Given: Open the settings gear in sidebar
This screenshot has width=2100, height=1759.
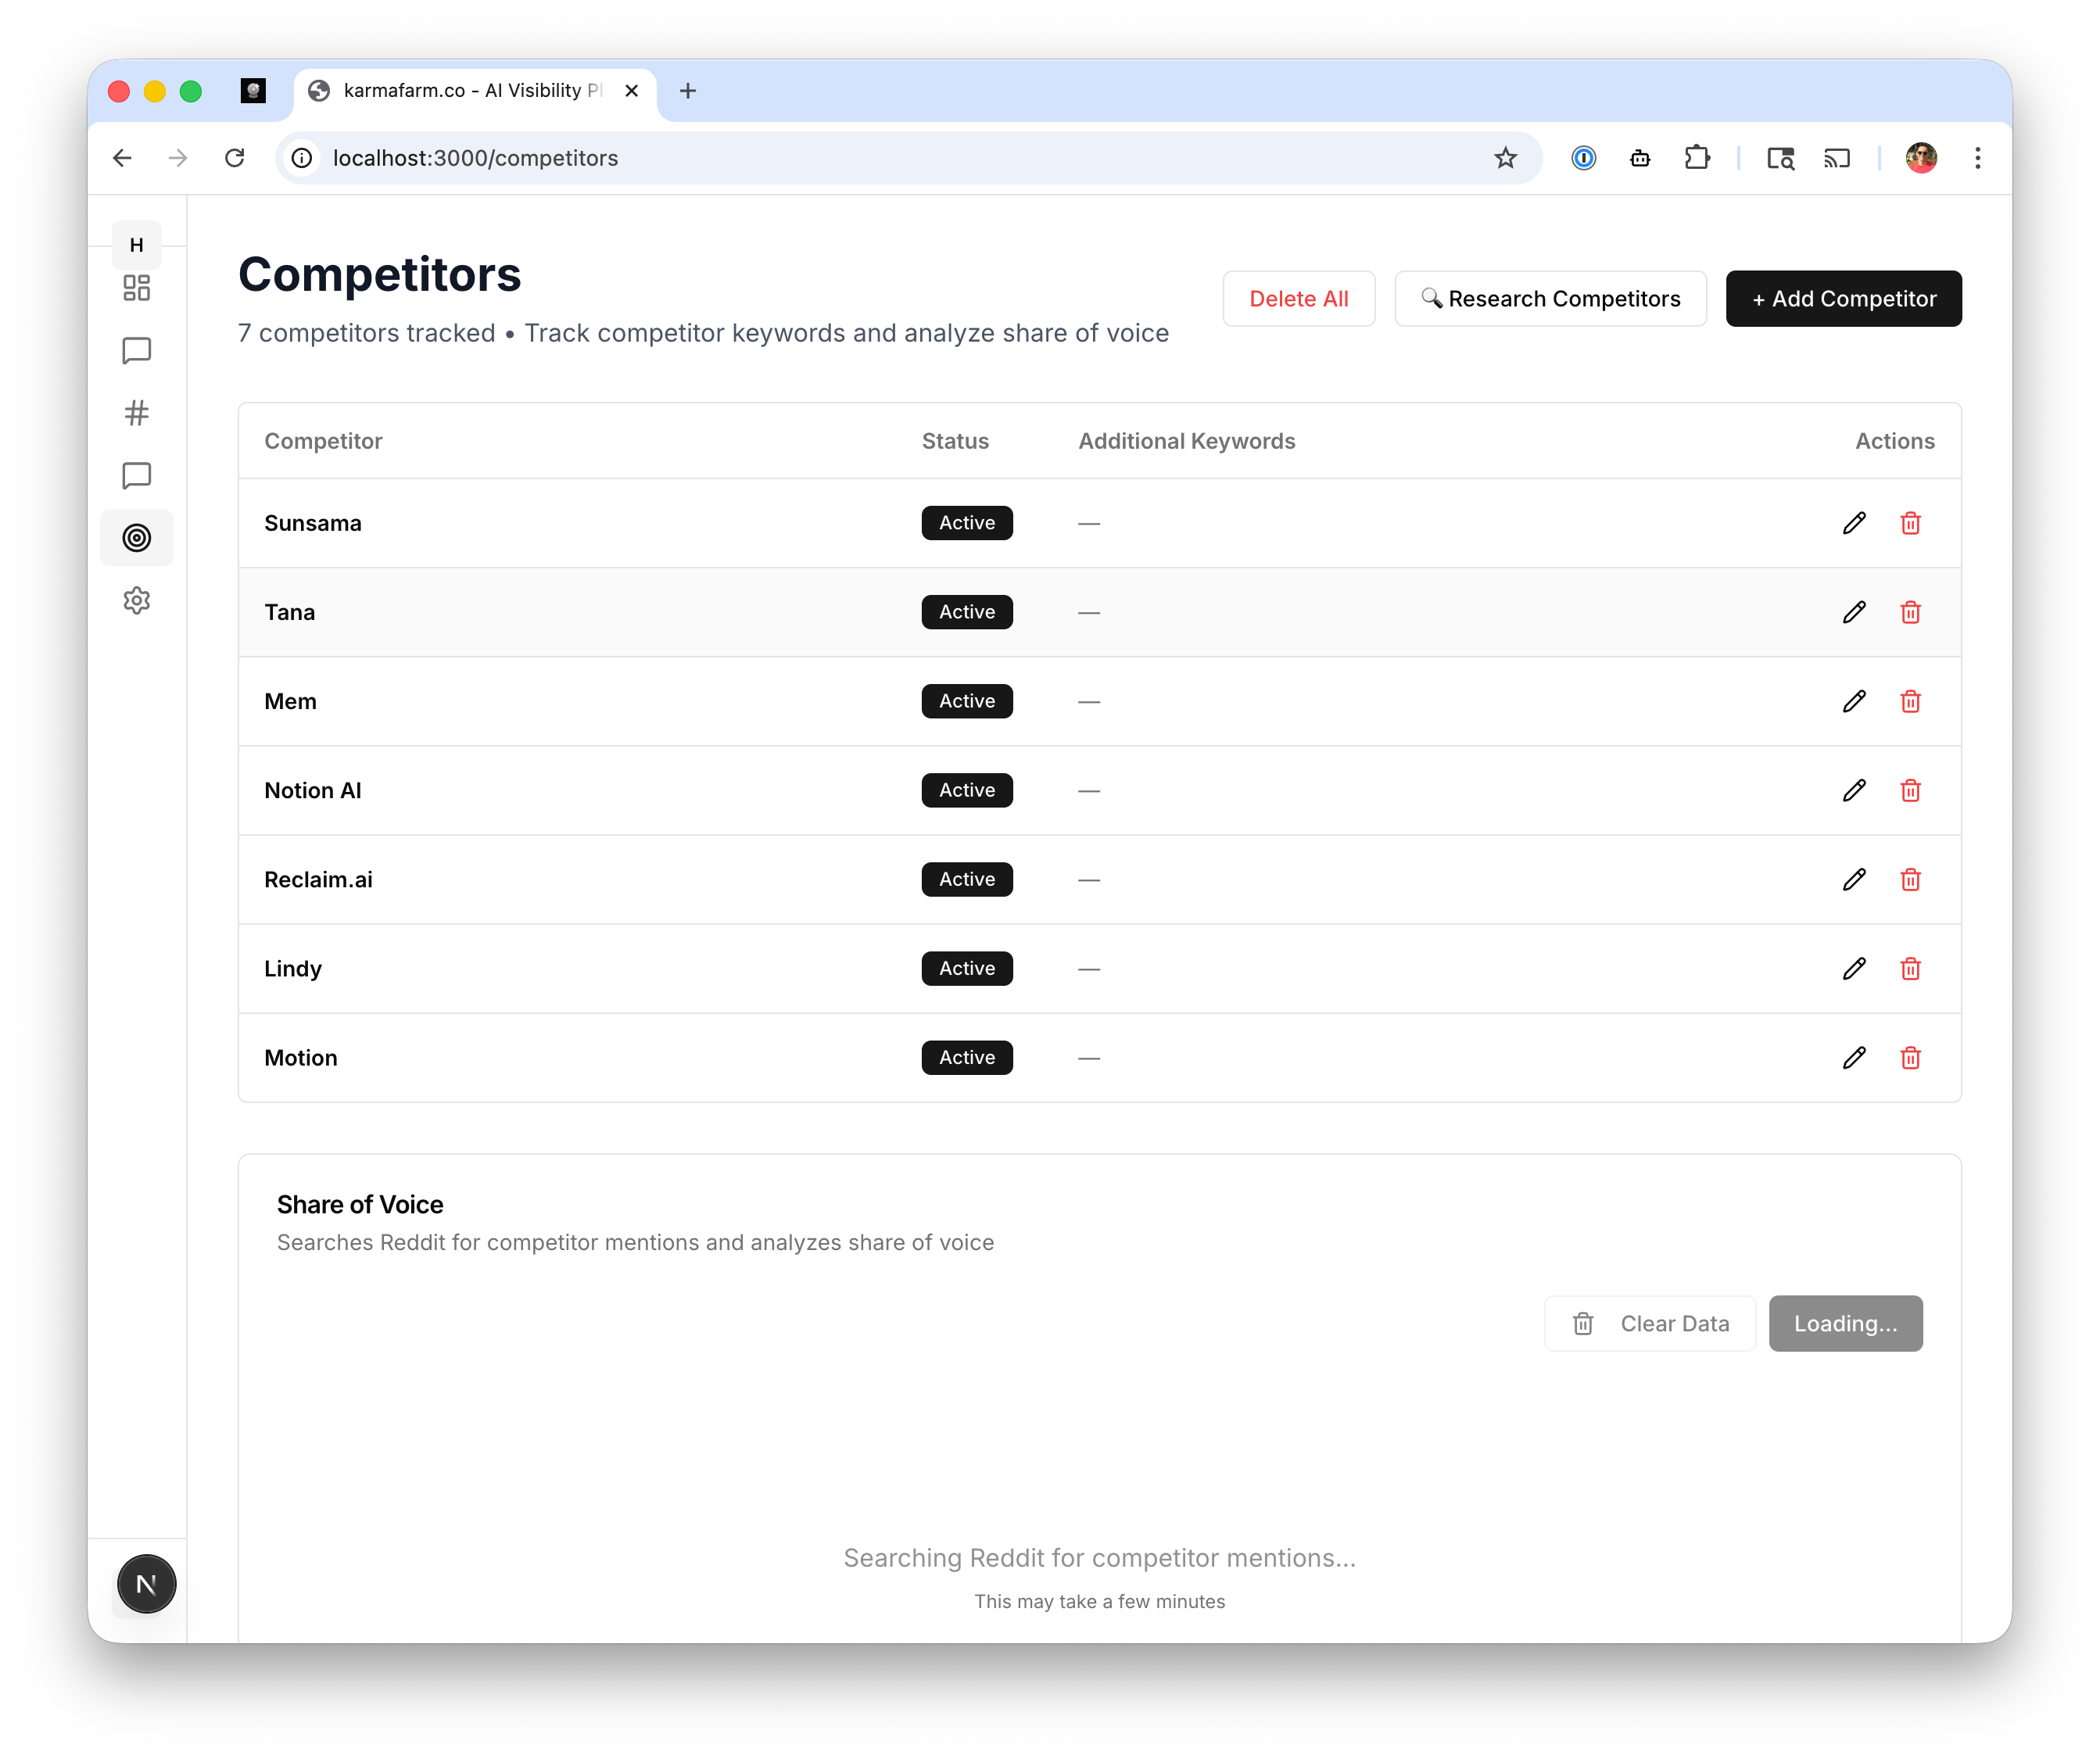Looking at the screenshot, I should point(136,600).
